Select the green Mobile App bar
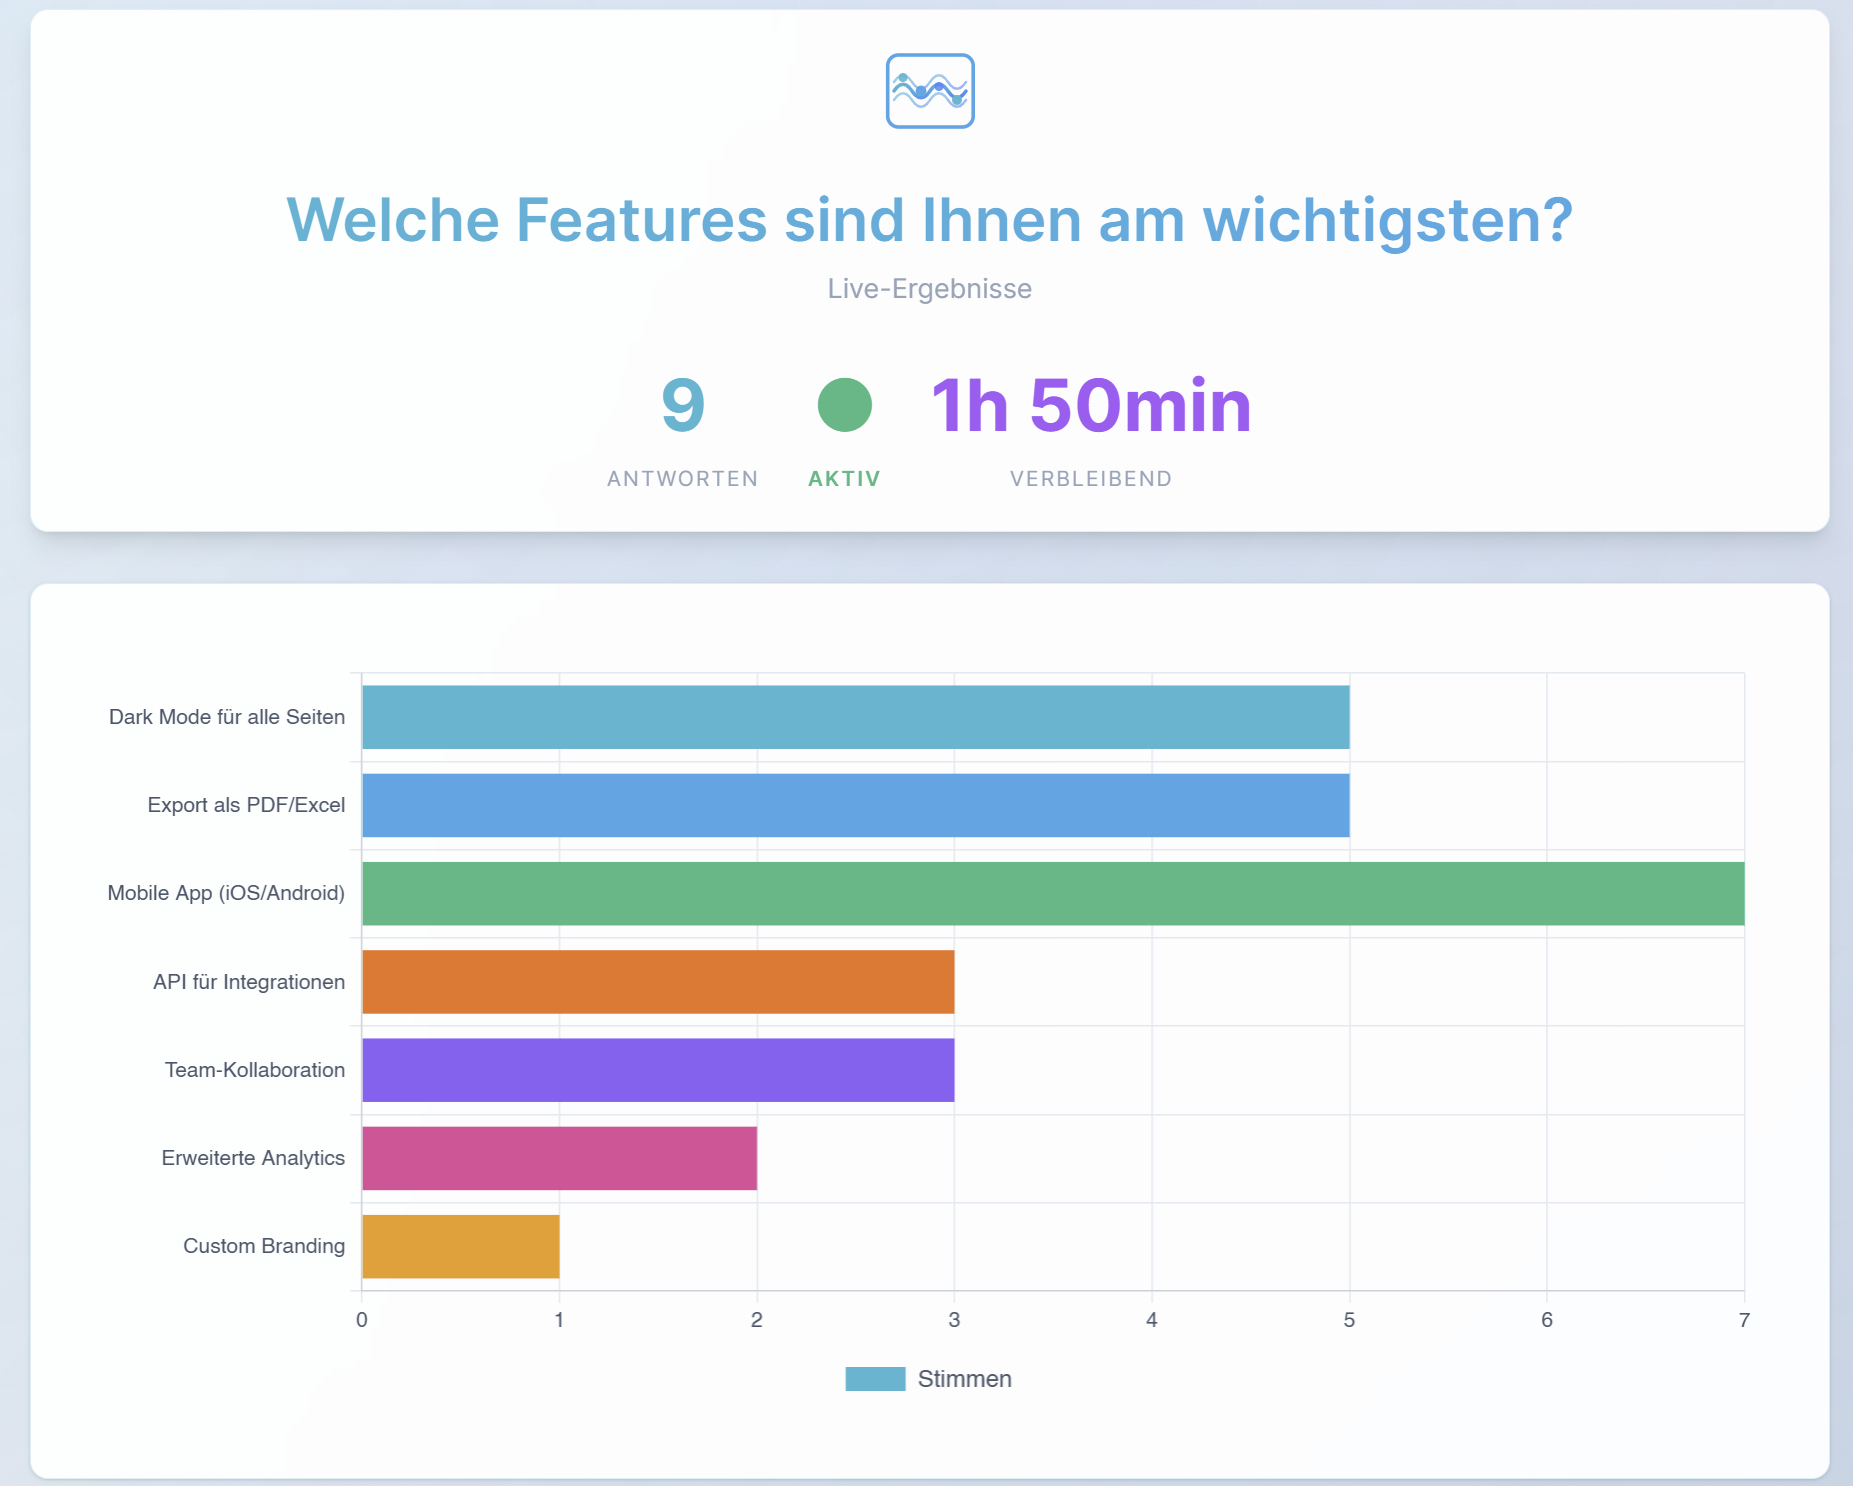 pyautogui.click(x=1052, y=893)
